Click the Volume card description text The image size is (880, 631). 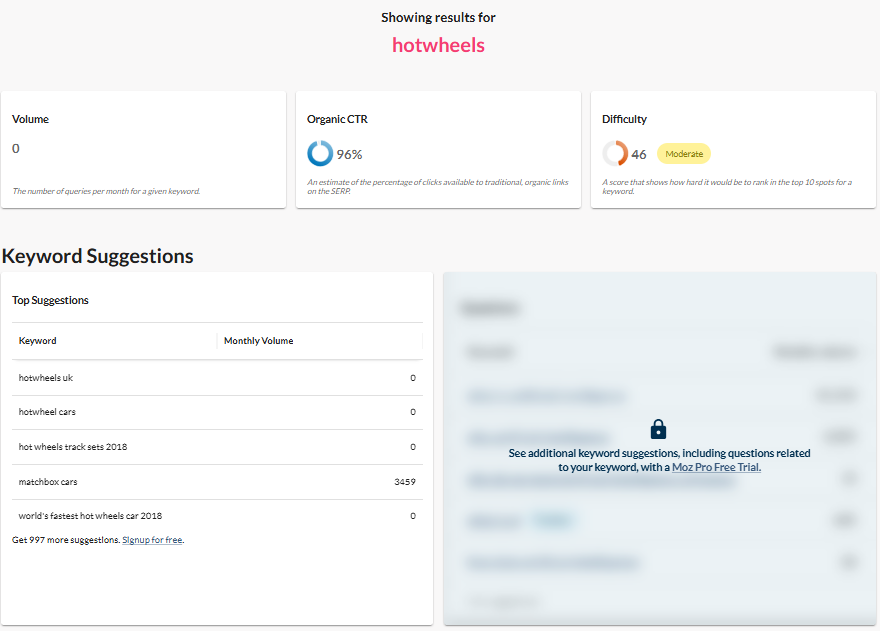[x=106, y=191]
